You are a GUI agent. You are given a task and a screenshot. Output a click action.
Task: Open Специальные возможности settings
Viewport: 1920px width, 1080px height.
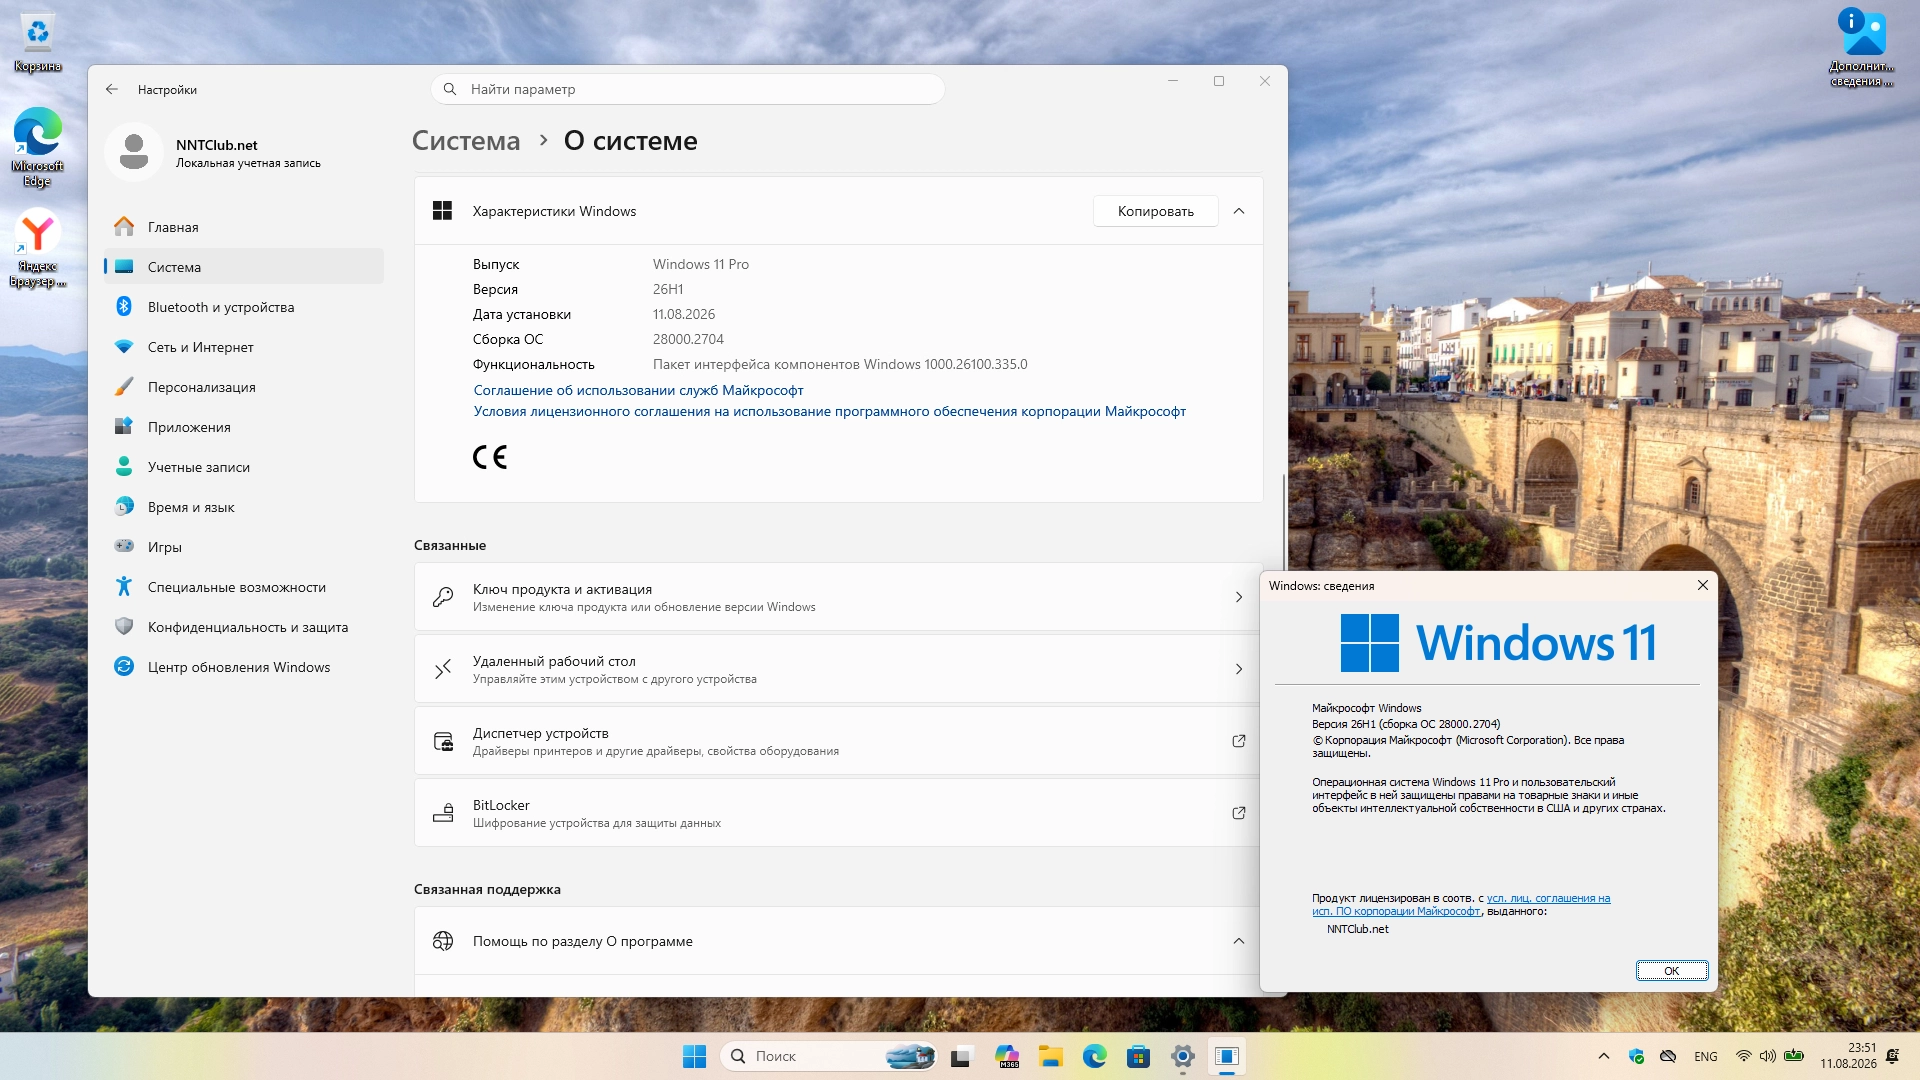click(x=243, y=587)
